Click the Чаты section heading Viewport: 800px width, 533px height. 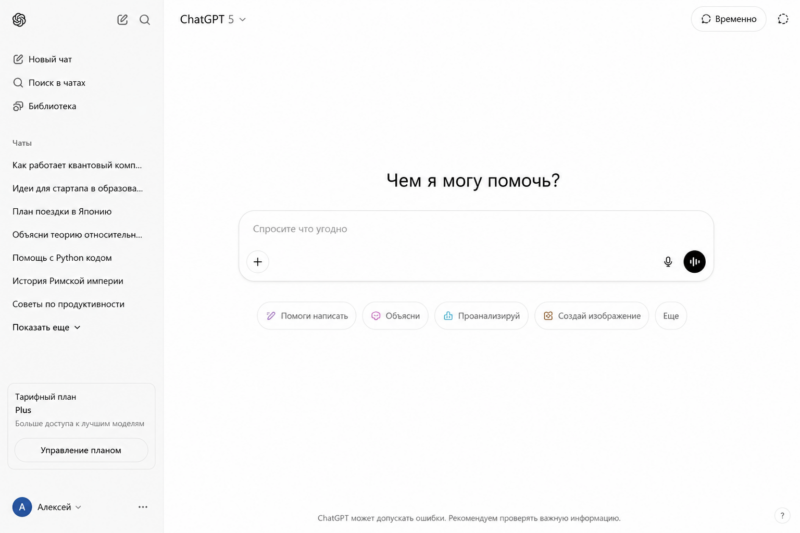coord(22,143)
